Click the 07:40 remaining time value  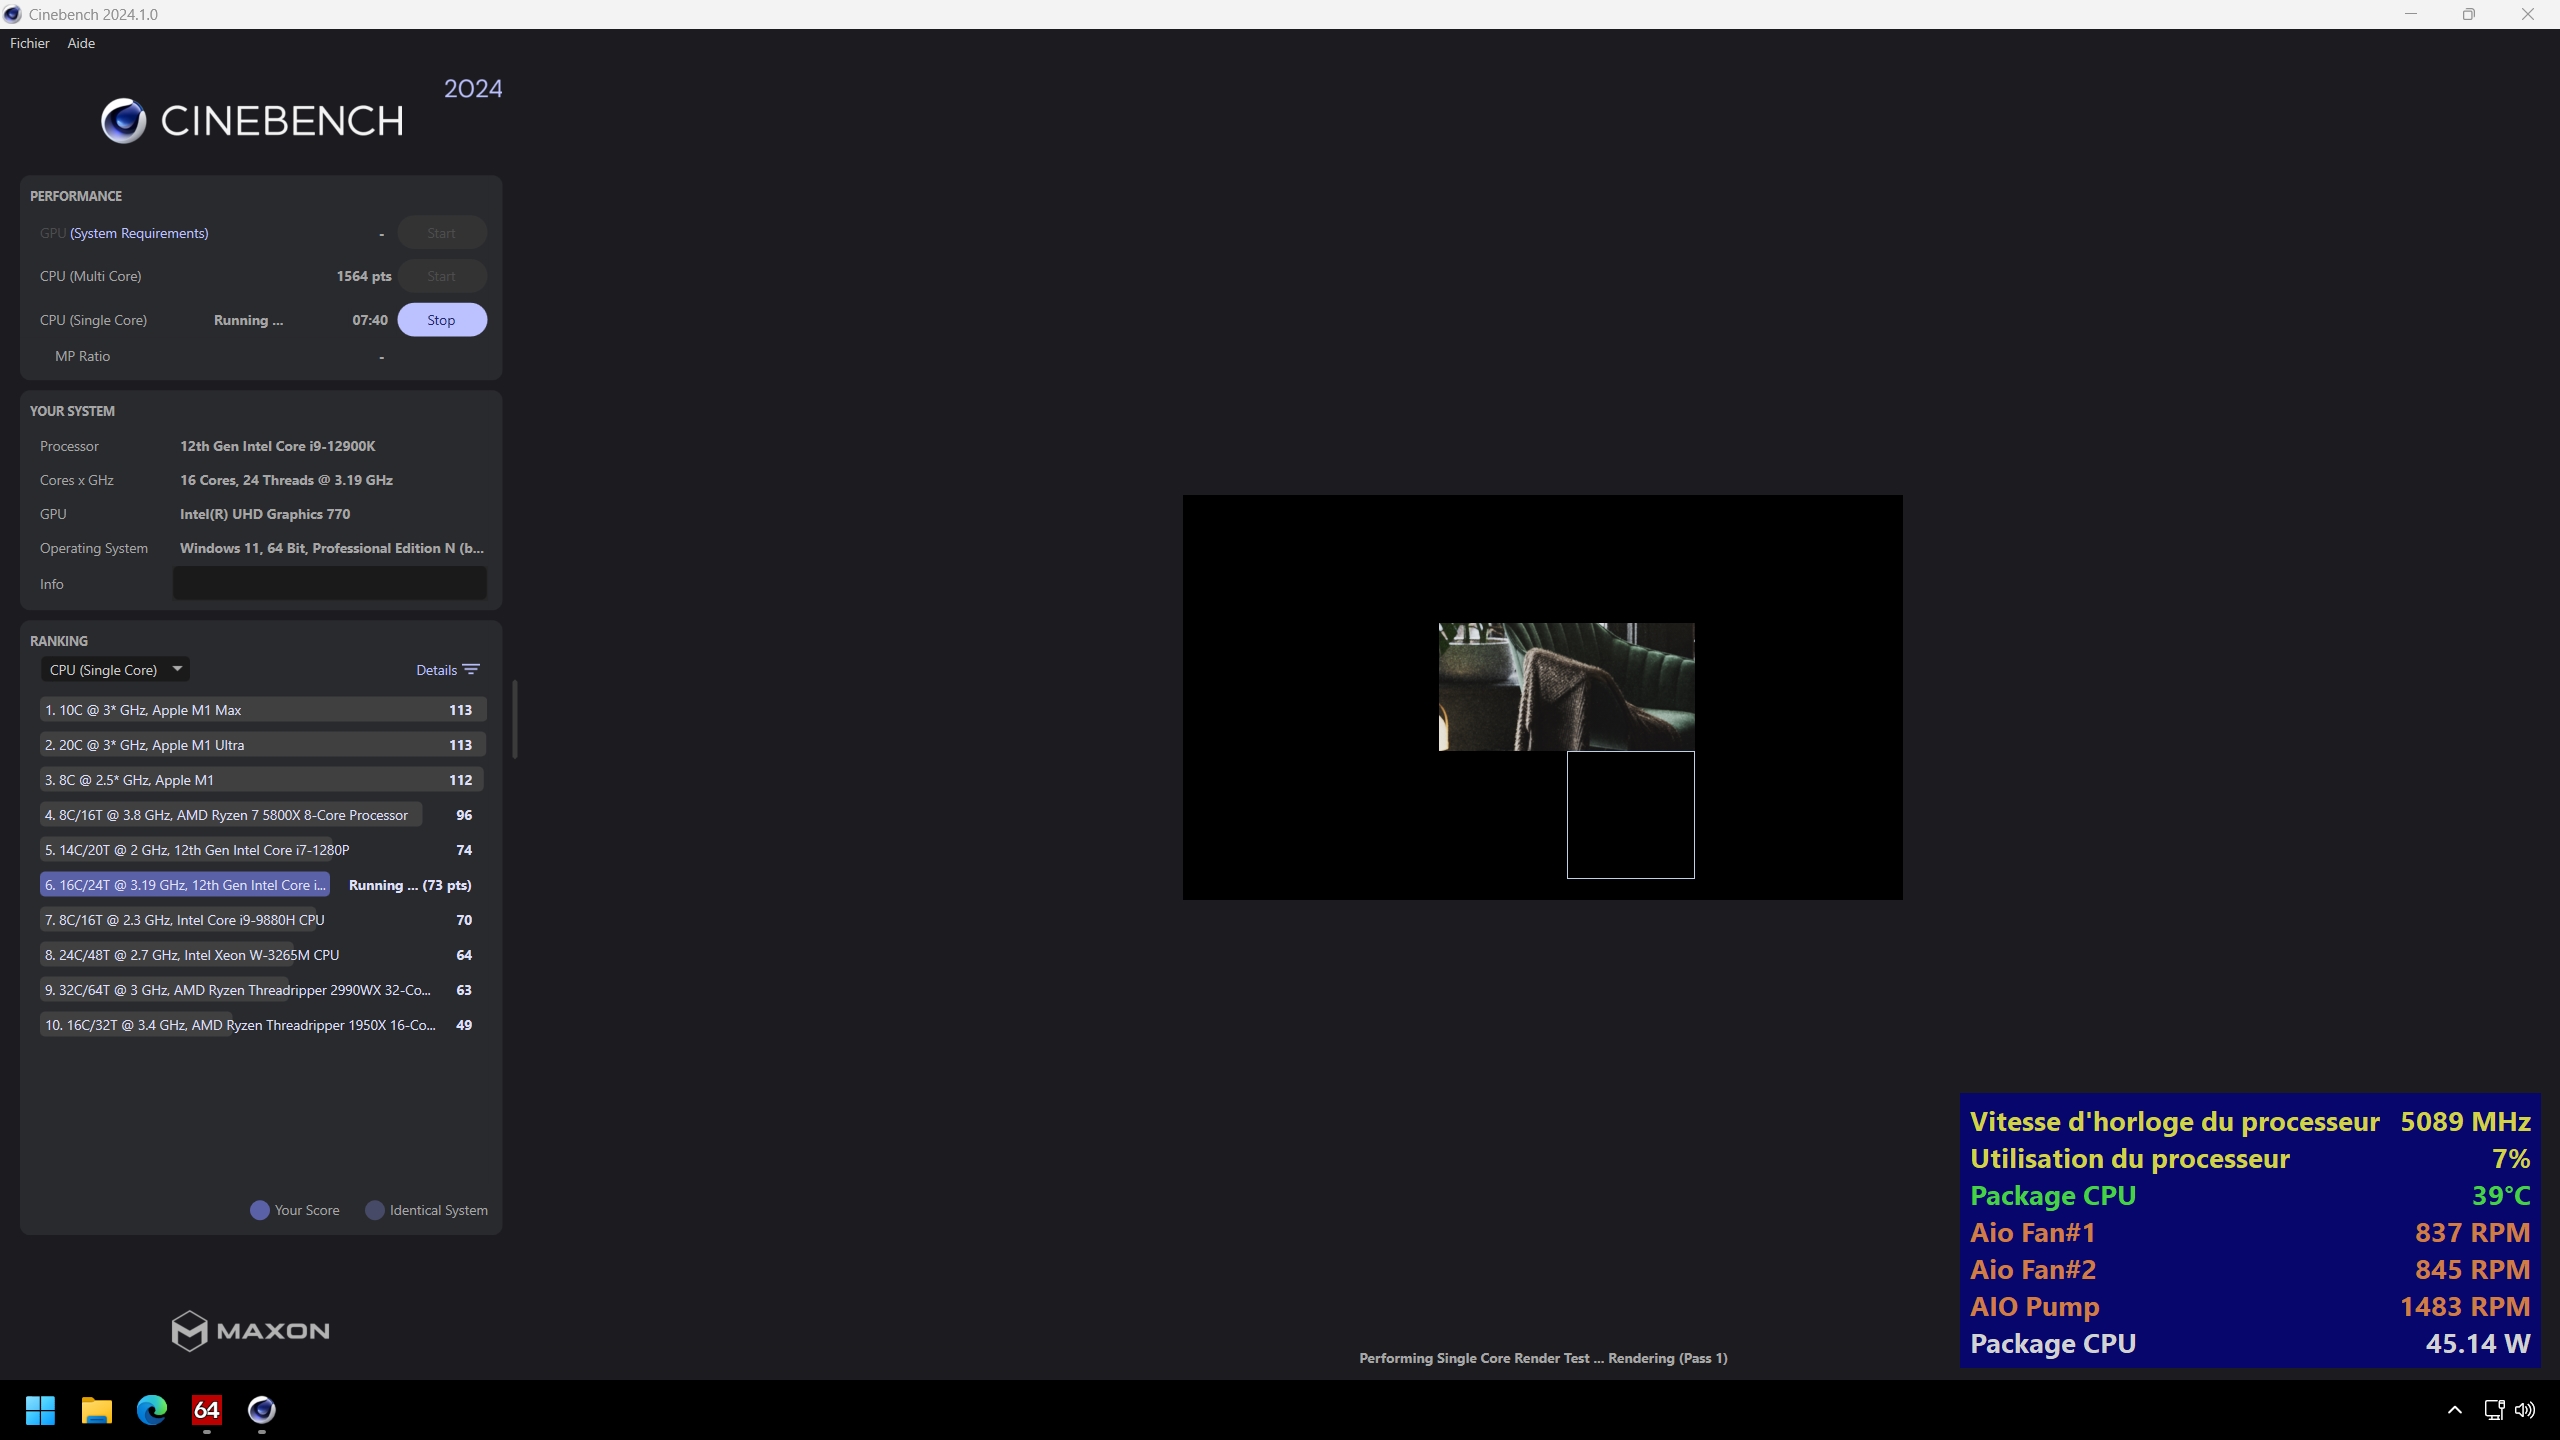(370, 320)
